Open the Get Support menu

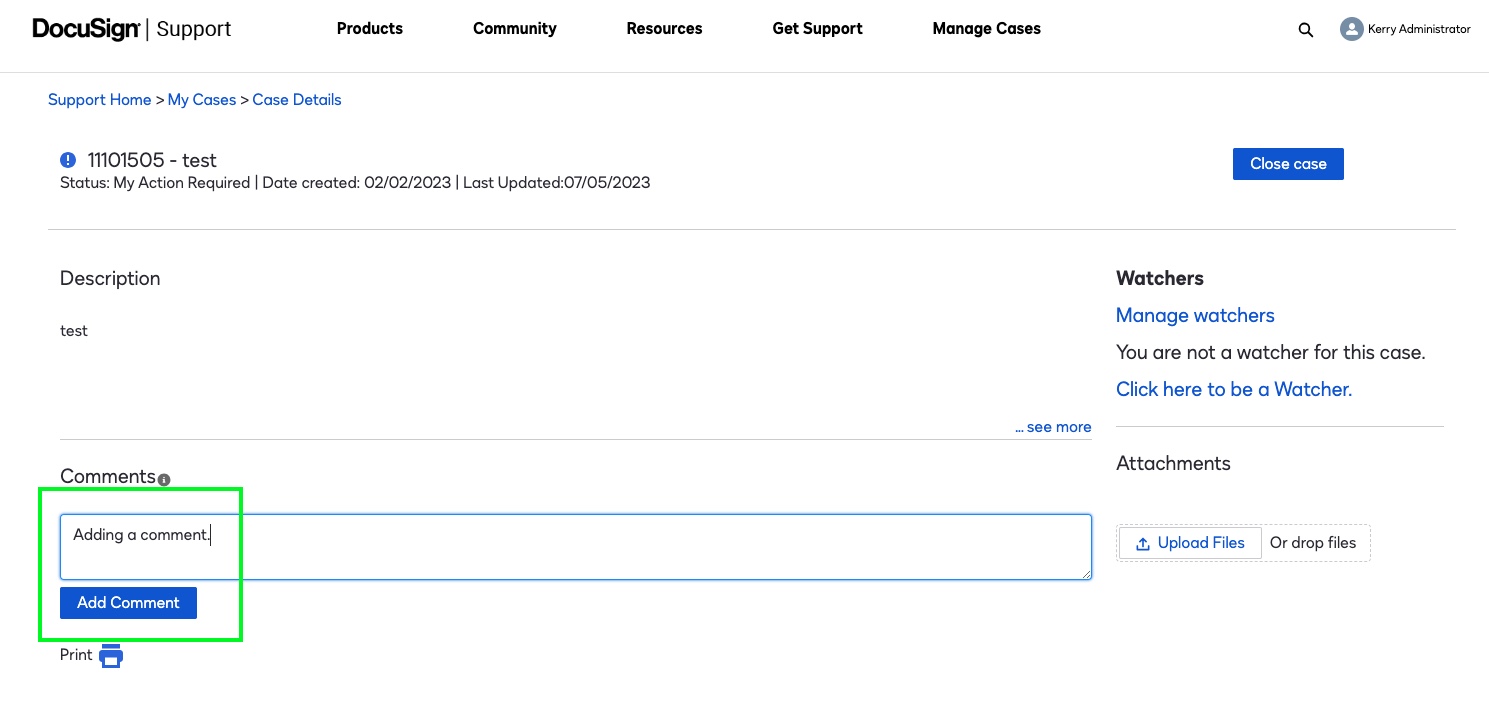tap(817, 29)
